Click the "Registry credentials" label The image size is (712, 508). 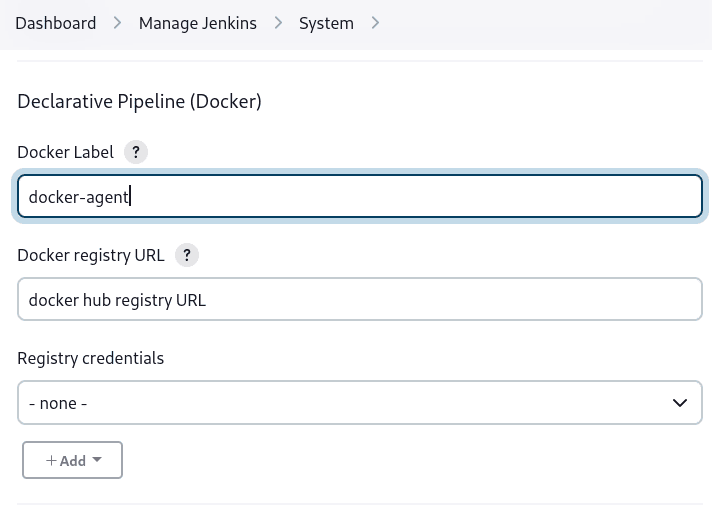pyautogui.click(x=91, y=358)
